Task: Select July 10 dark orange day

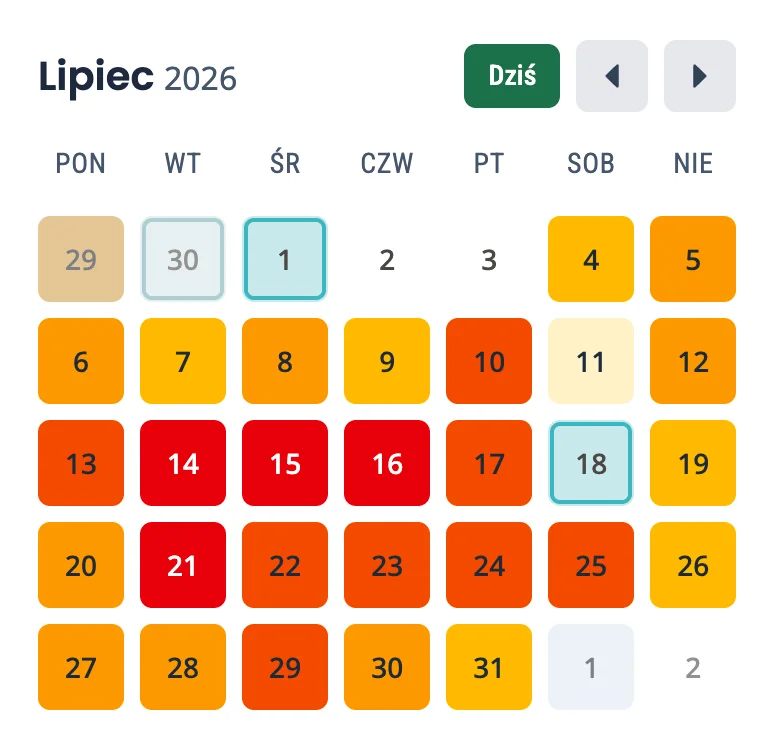Action: (489, 361)
